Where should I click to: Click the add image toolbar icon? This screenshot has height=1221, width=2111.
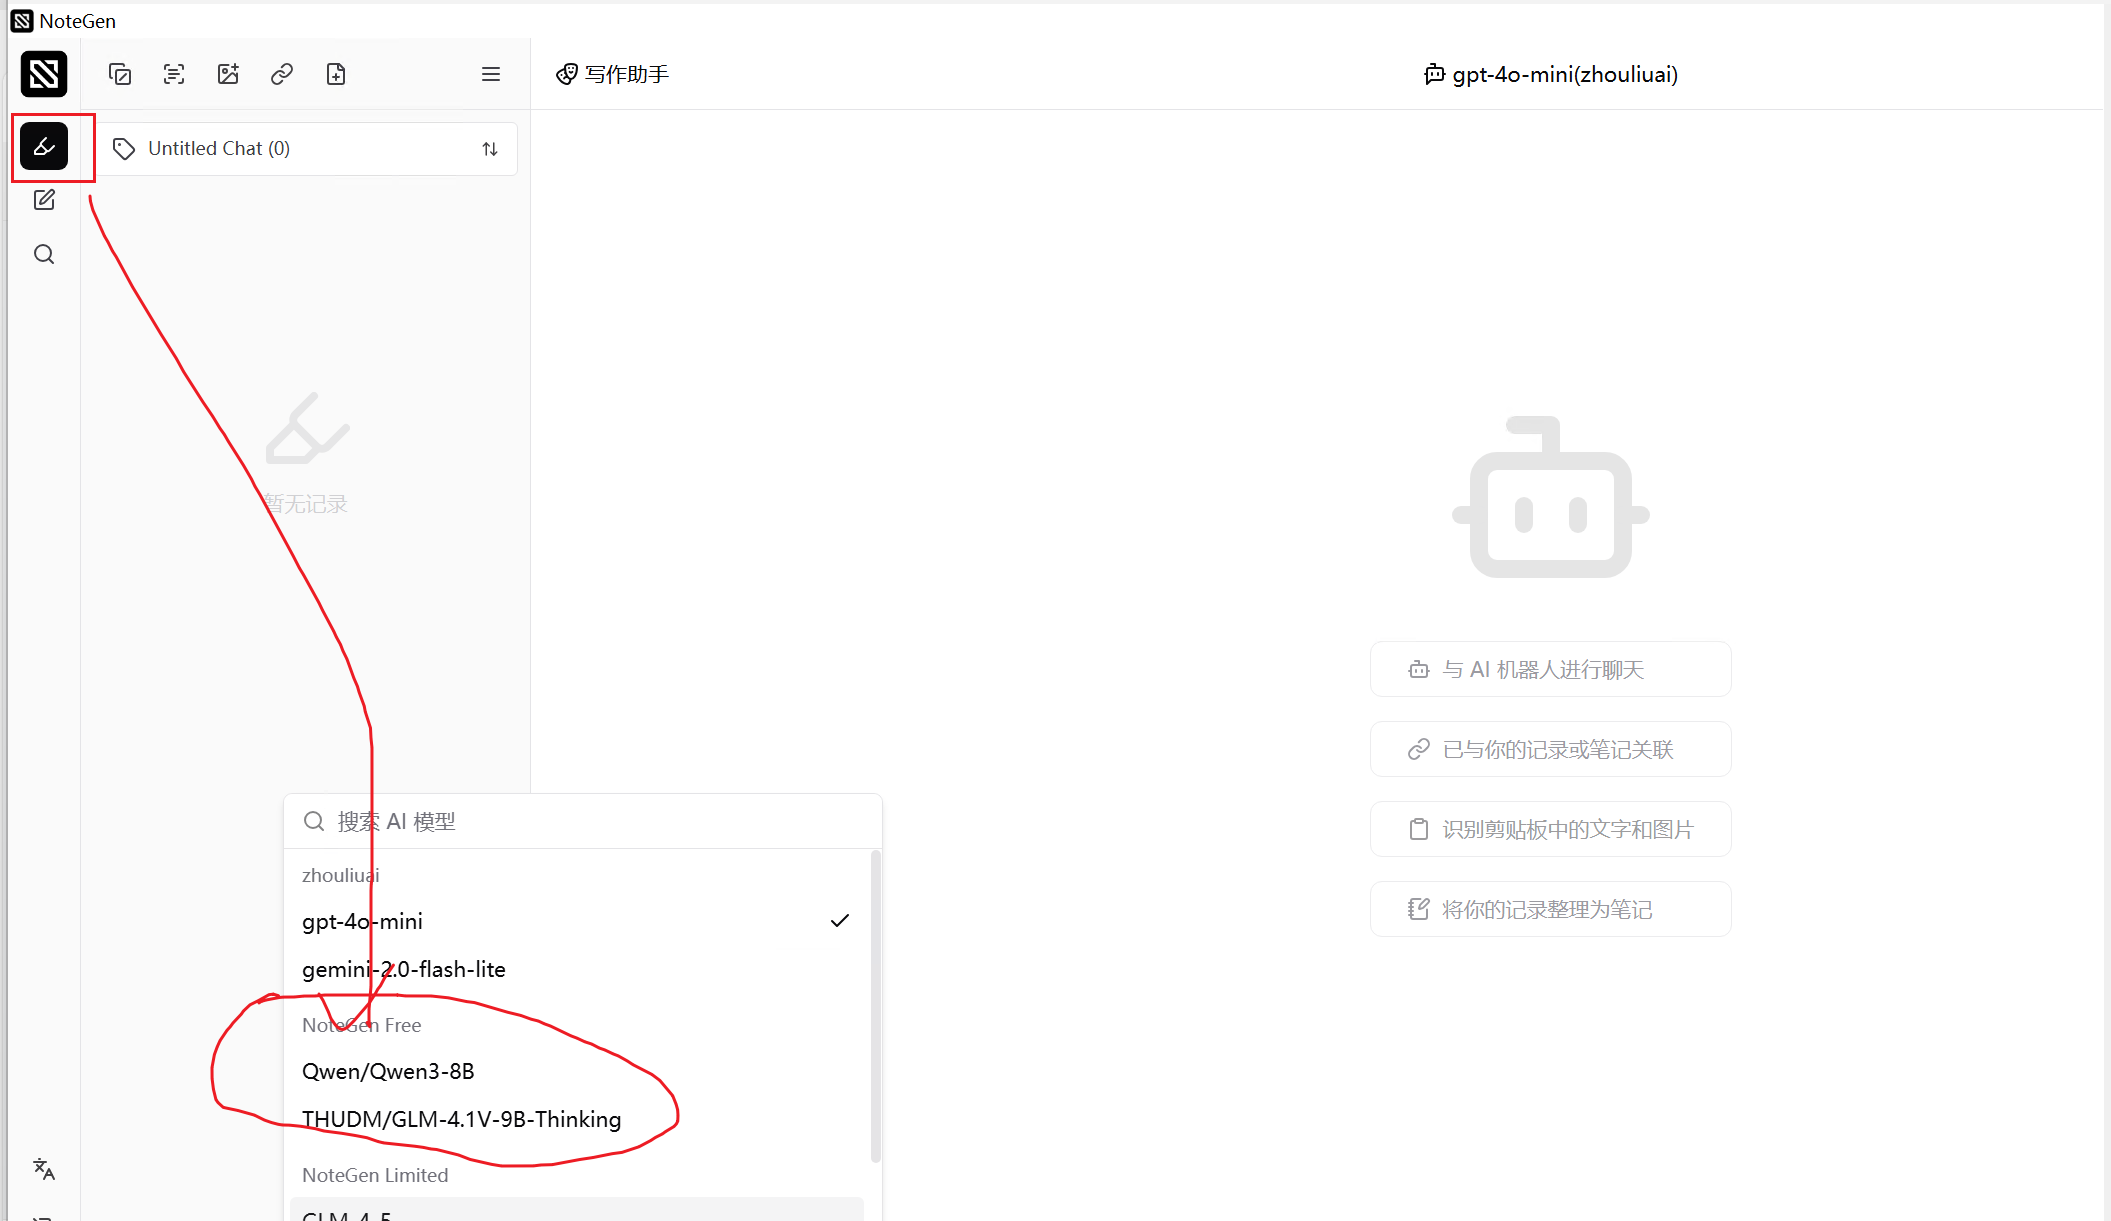point(228,74)
